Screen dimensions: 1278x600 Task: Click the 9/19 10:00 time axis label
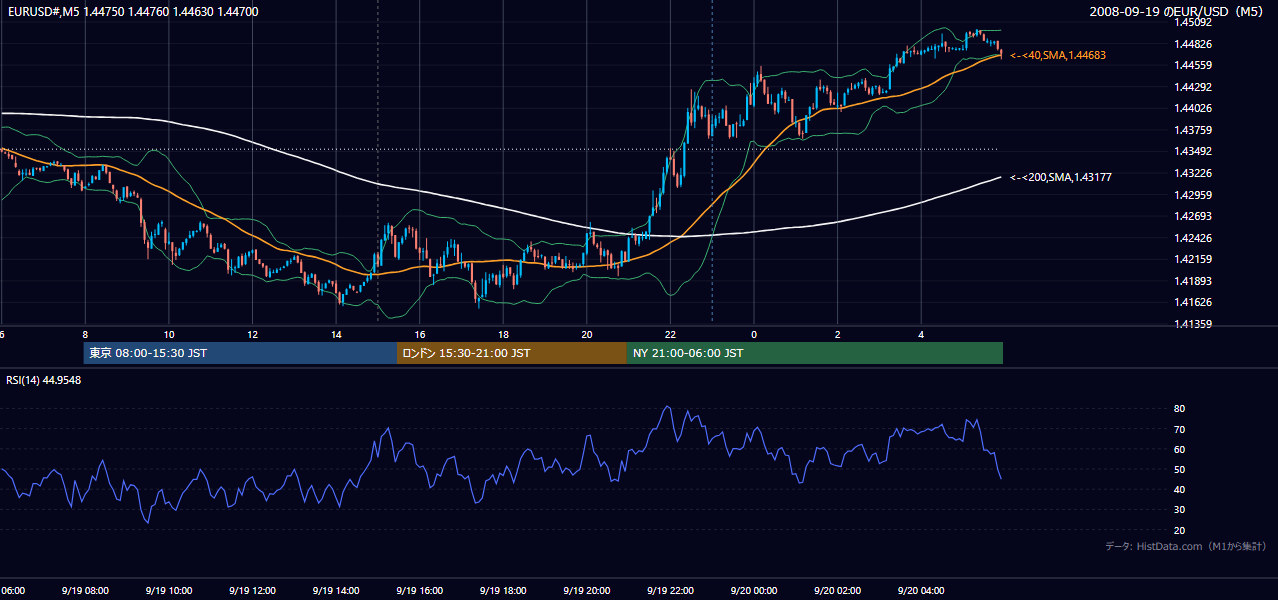168,591
